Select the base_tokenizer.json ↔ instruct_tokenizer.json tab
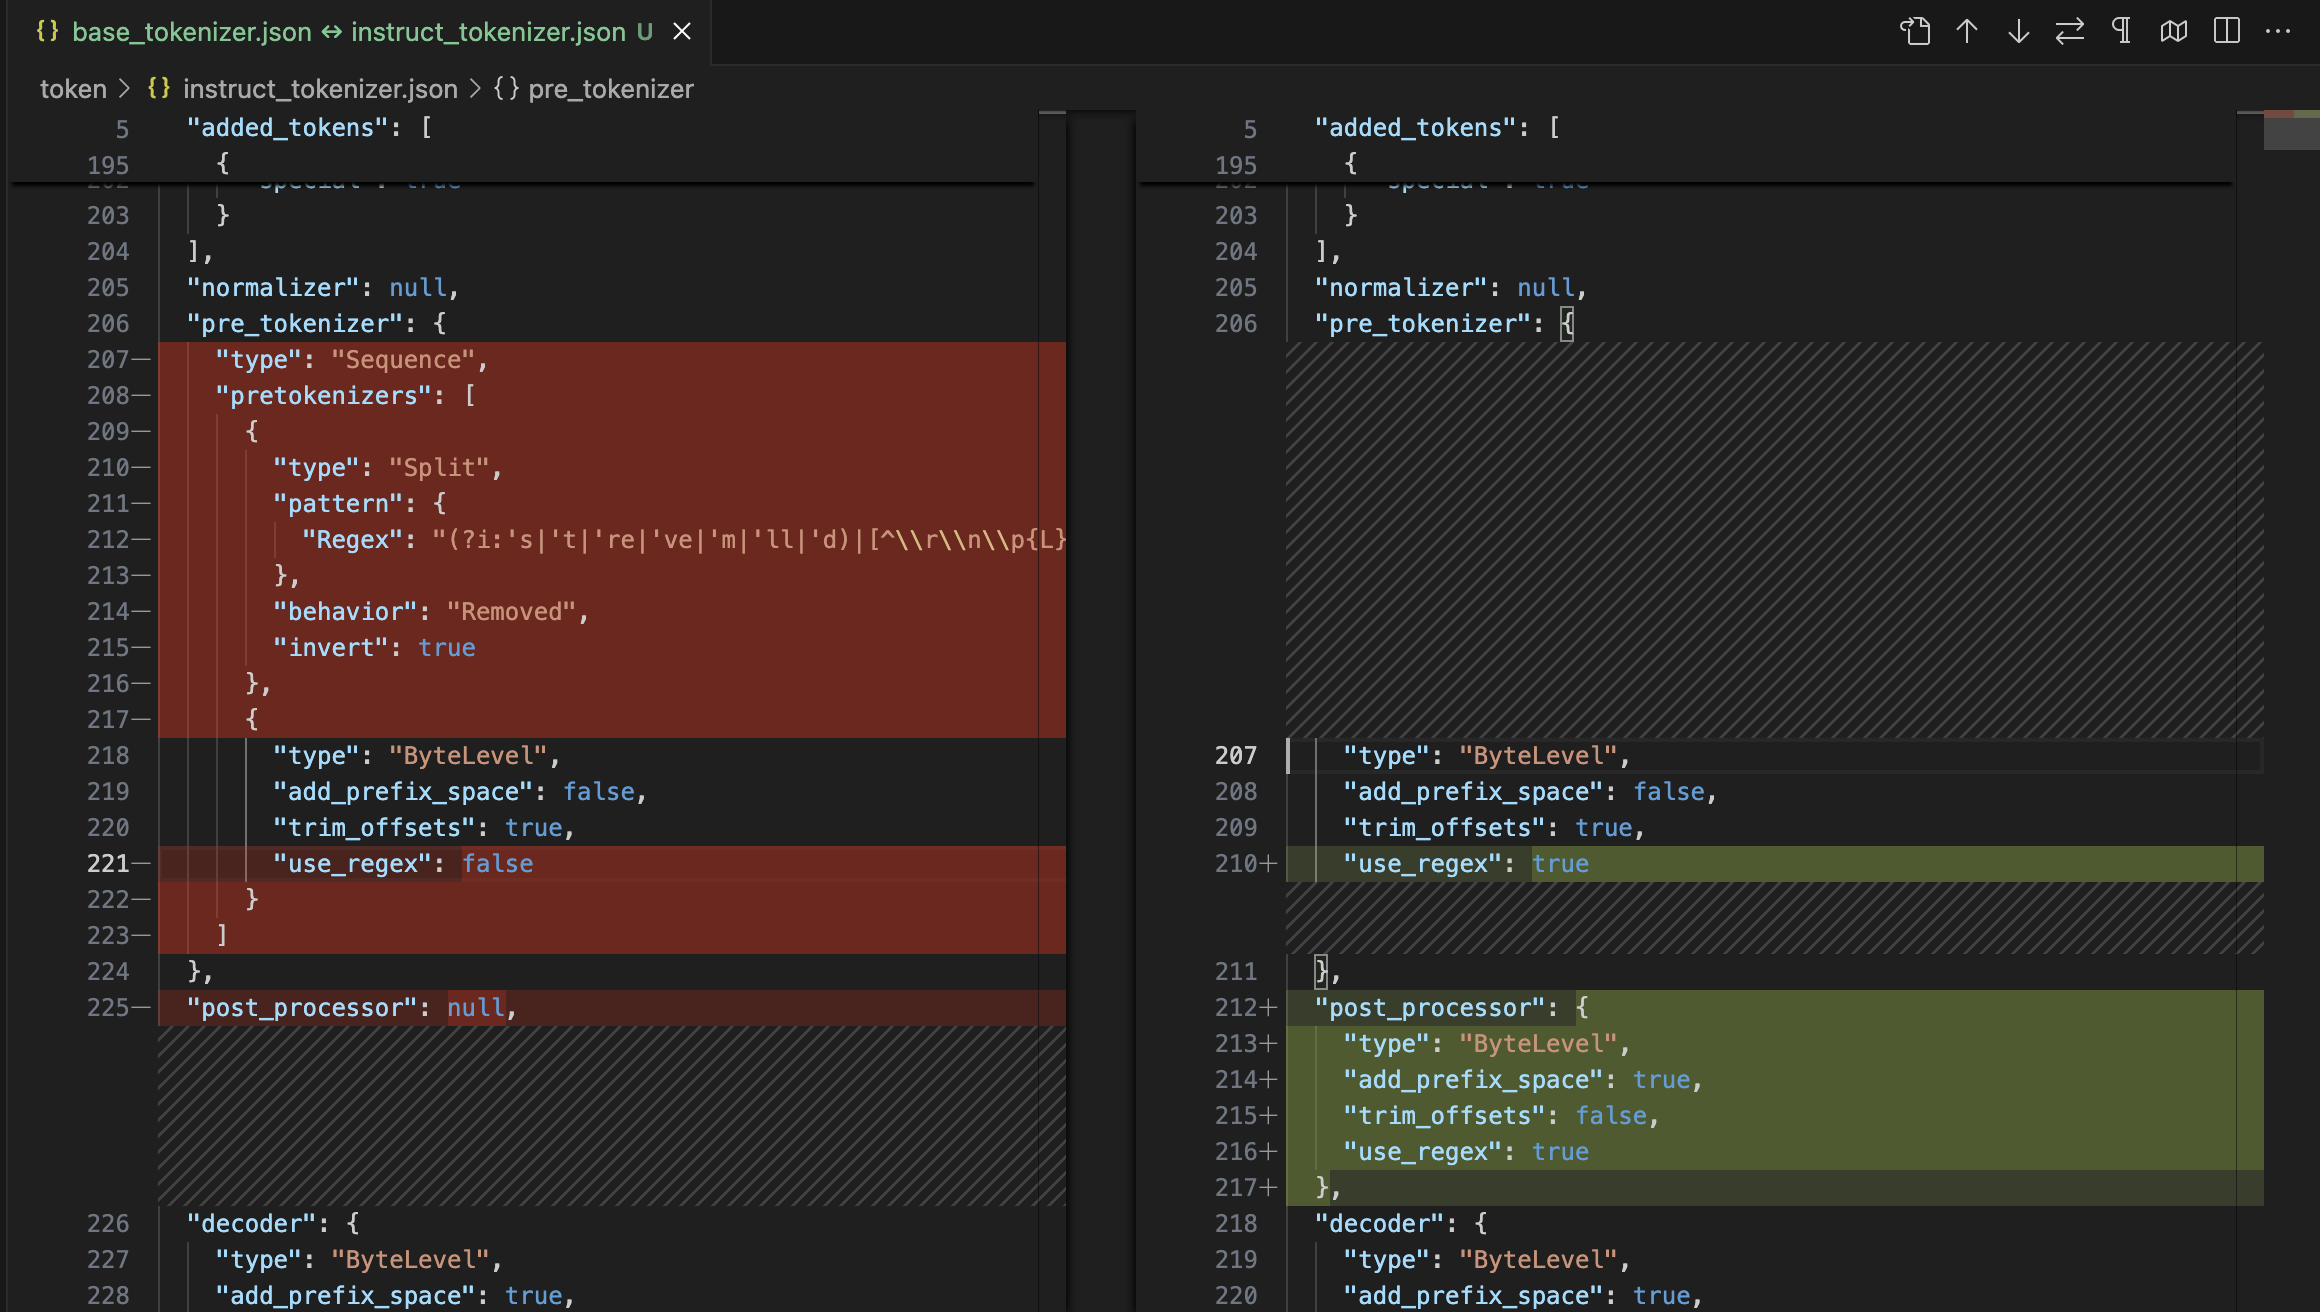Viewport: 2320px width, 1312px height. [350, 32]
